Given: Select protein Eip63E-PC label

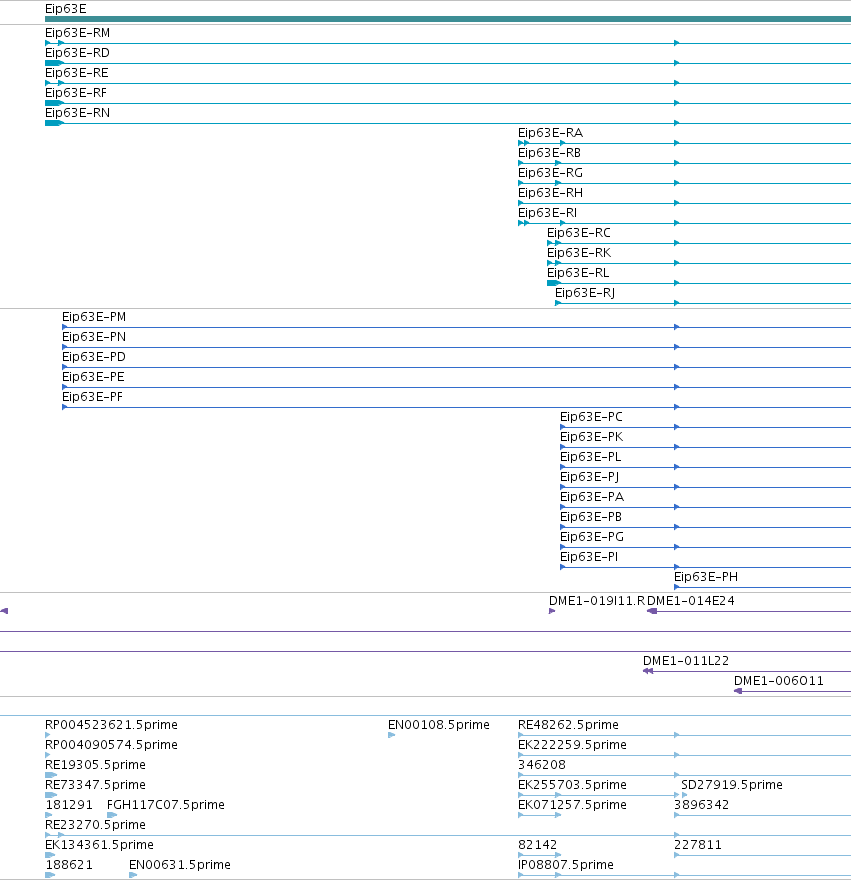Looking at the screenshot, I should (x=592, y=417).
